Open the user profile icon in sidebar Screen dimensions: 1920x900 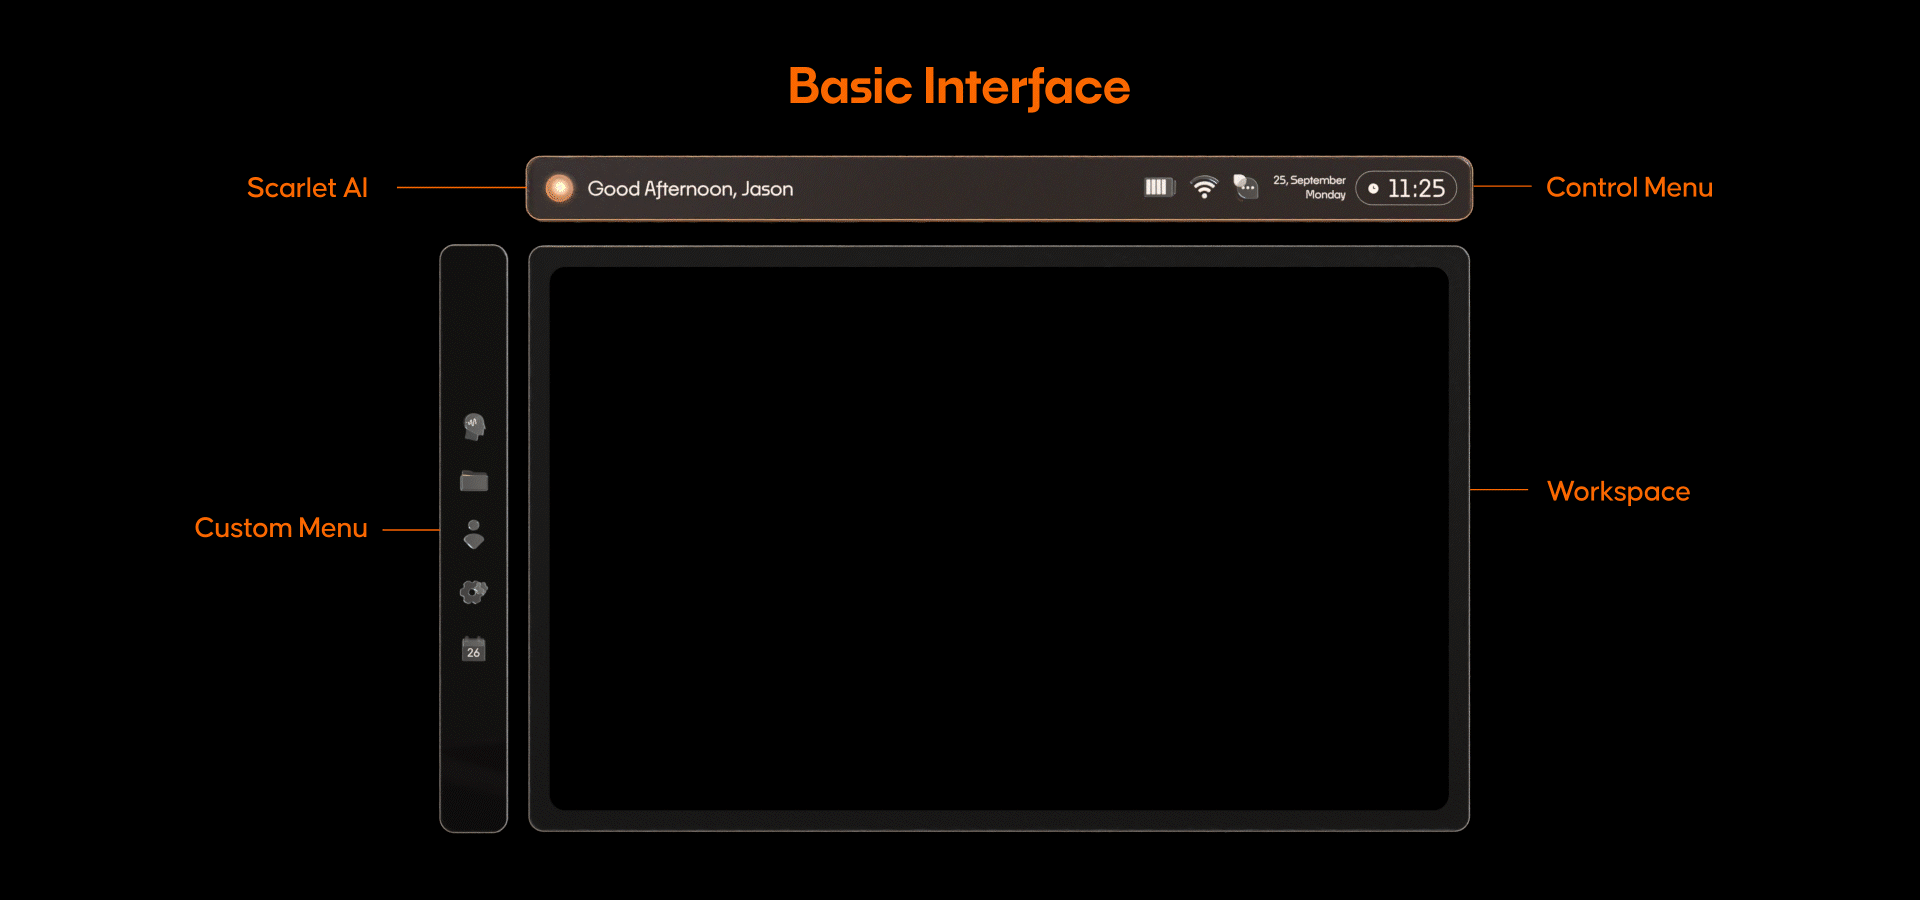coord(474,534)
